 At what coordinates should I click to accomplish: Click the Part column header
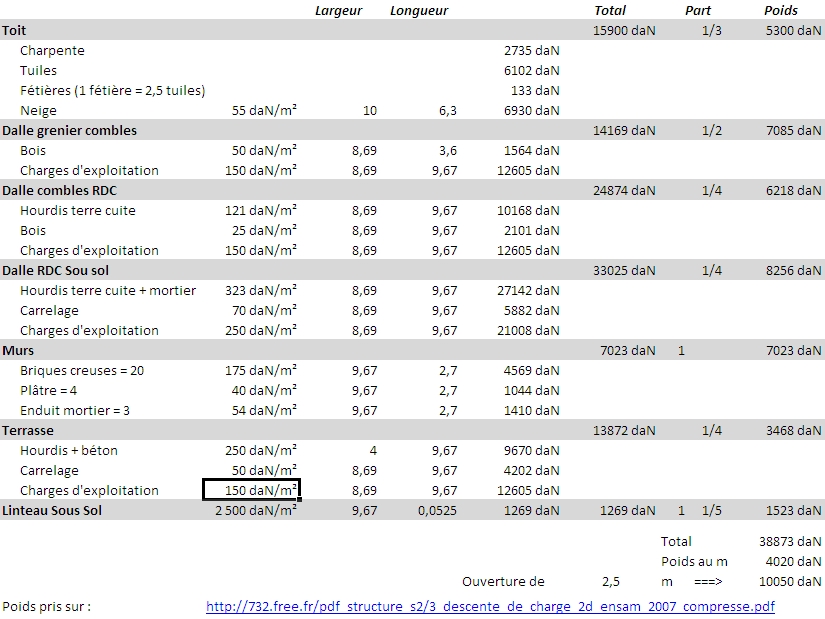(x=698, y=11)
